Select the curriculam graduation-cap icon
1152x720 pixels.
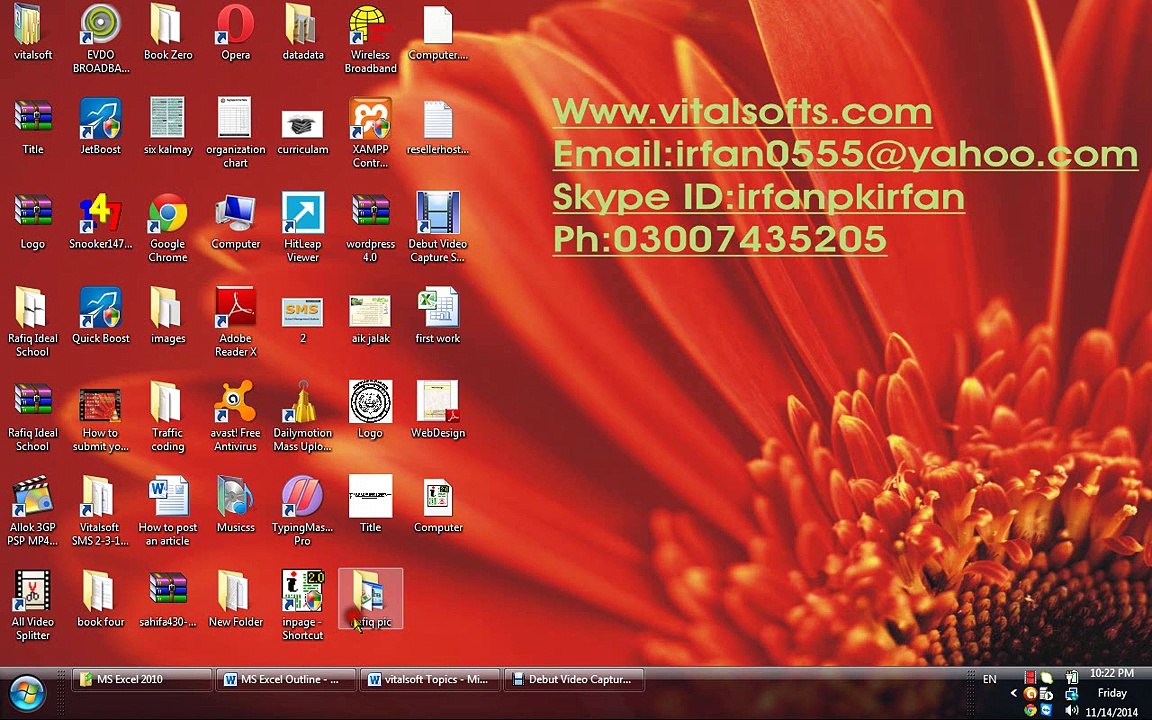tap(303, 132)
